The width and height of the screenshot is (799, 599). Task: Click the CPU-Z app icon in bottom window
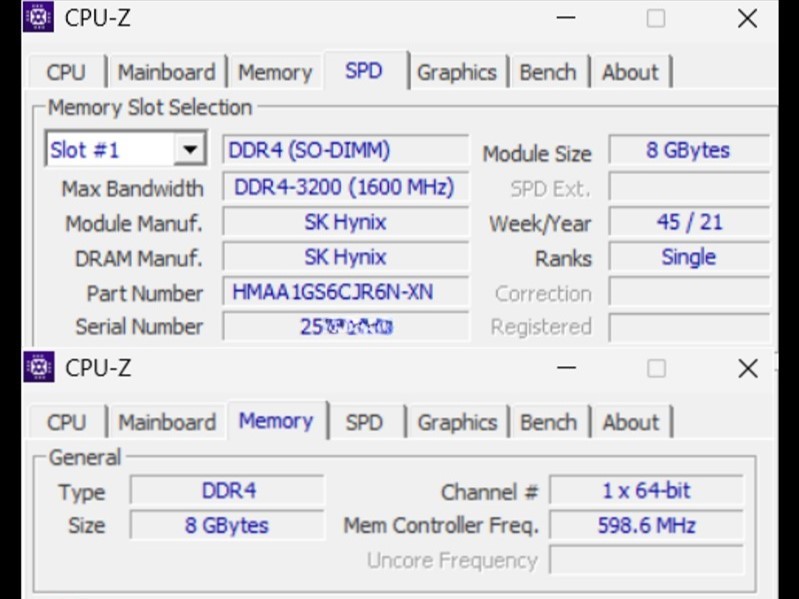coord(39,366)
